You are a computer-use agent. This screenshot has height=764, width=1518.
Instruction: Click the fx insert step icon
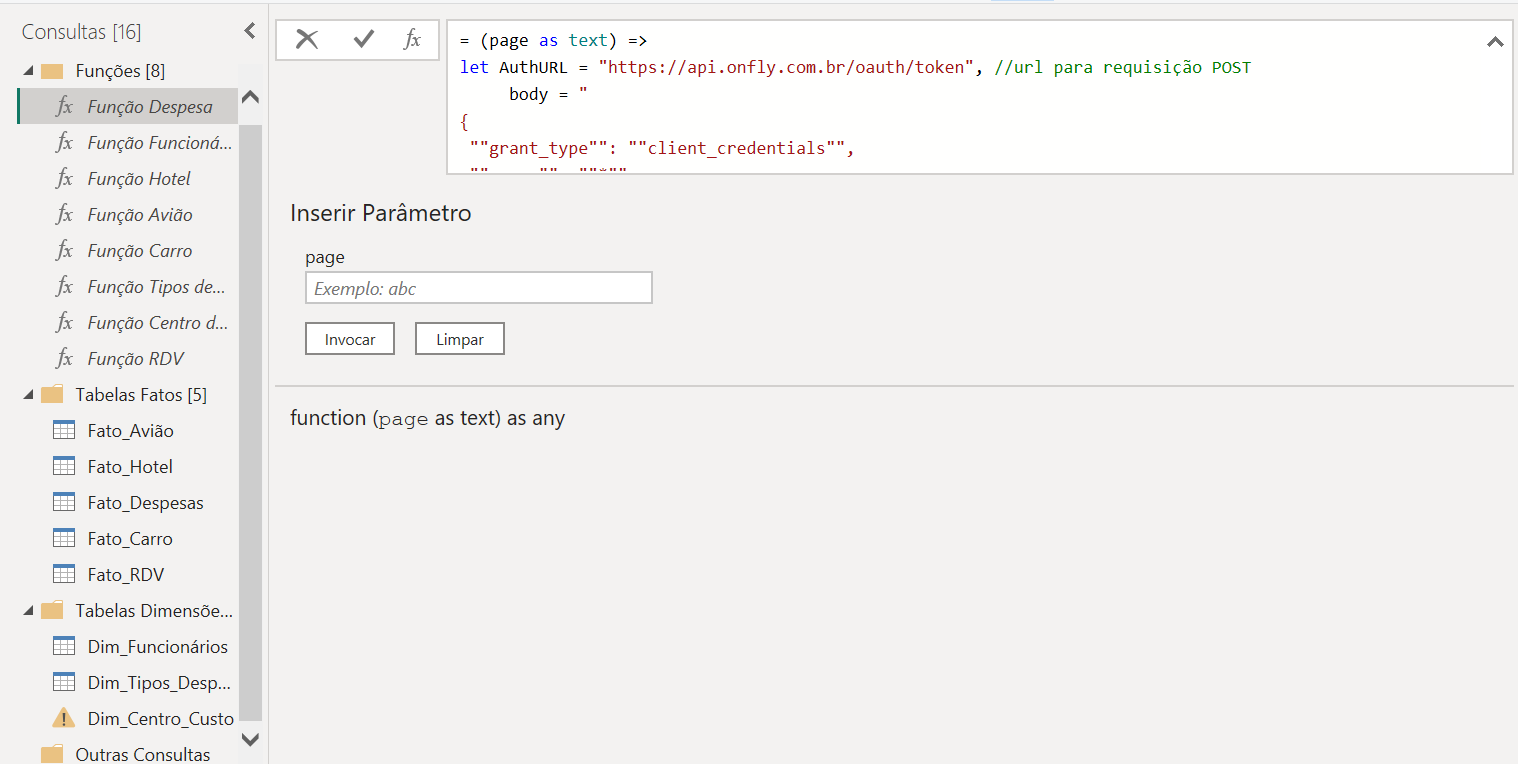412,39
